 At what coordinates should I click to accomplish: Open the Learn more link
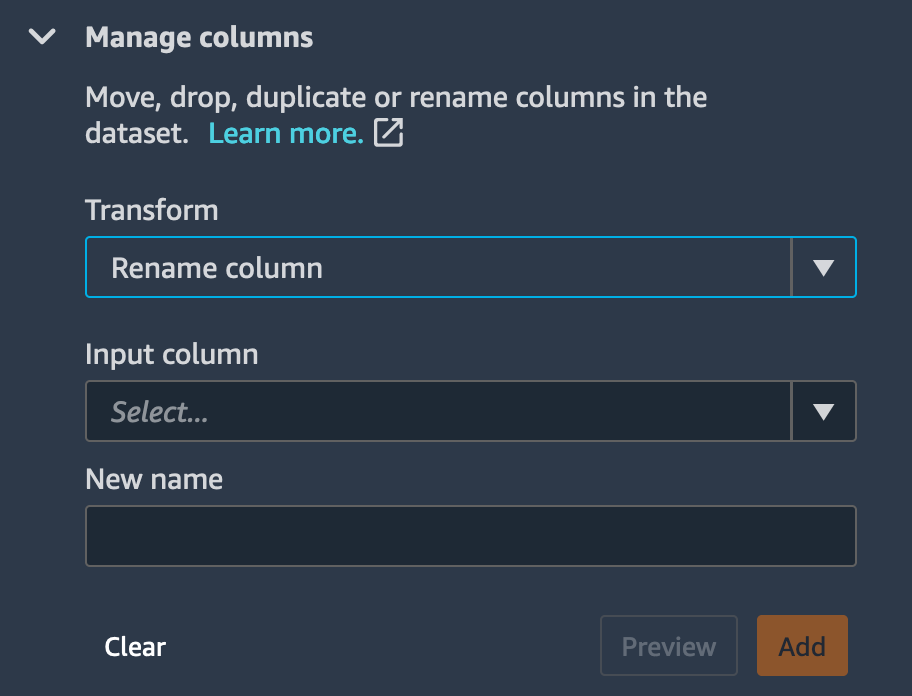[x=286, y=133]
